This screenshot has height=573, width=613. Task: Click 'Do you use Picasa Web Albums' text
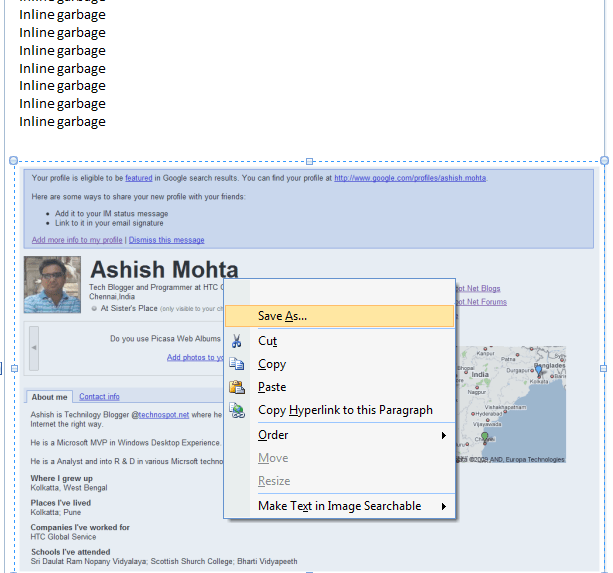[x=165, y=339]
